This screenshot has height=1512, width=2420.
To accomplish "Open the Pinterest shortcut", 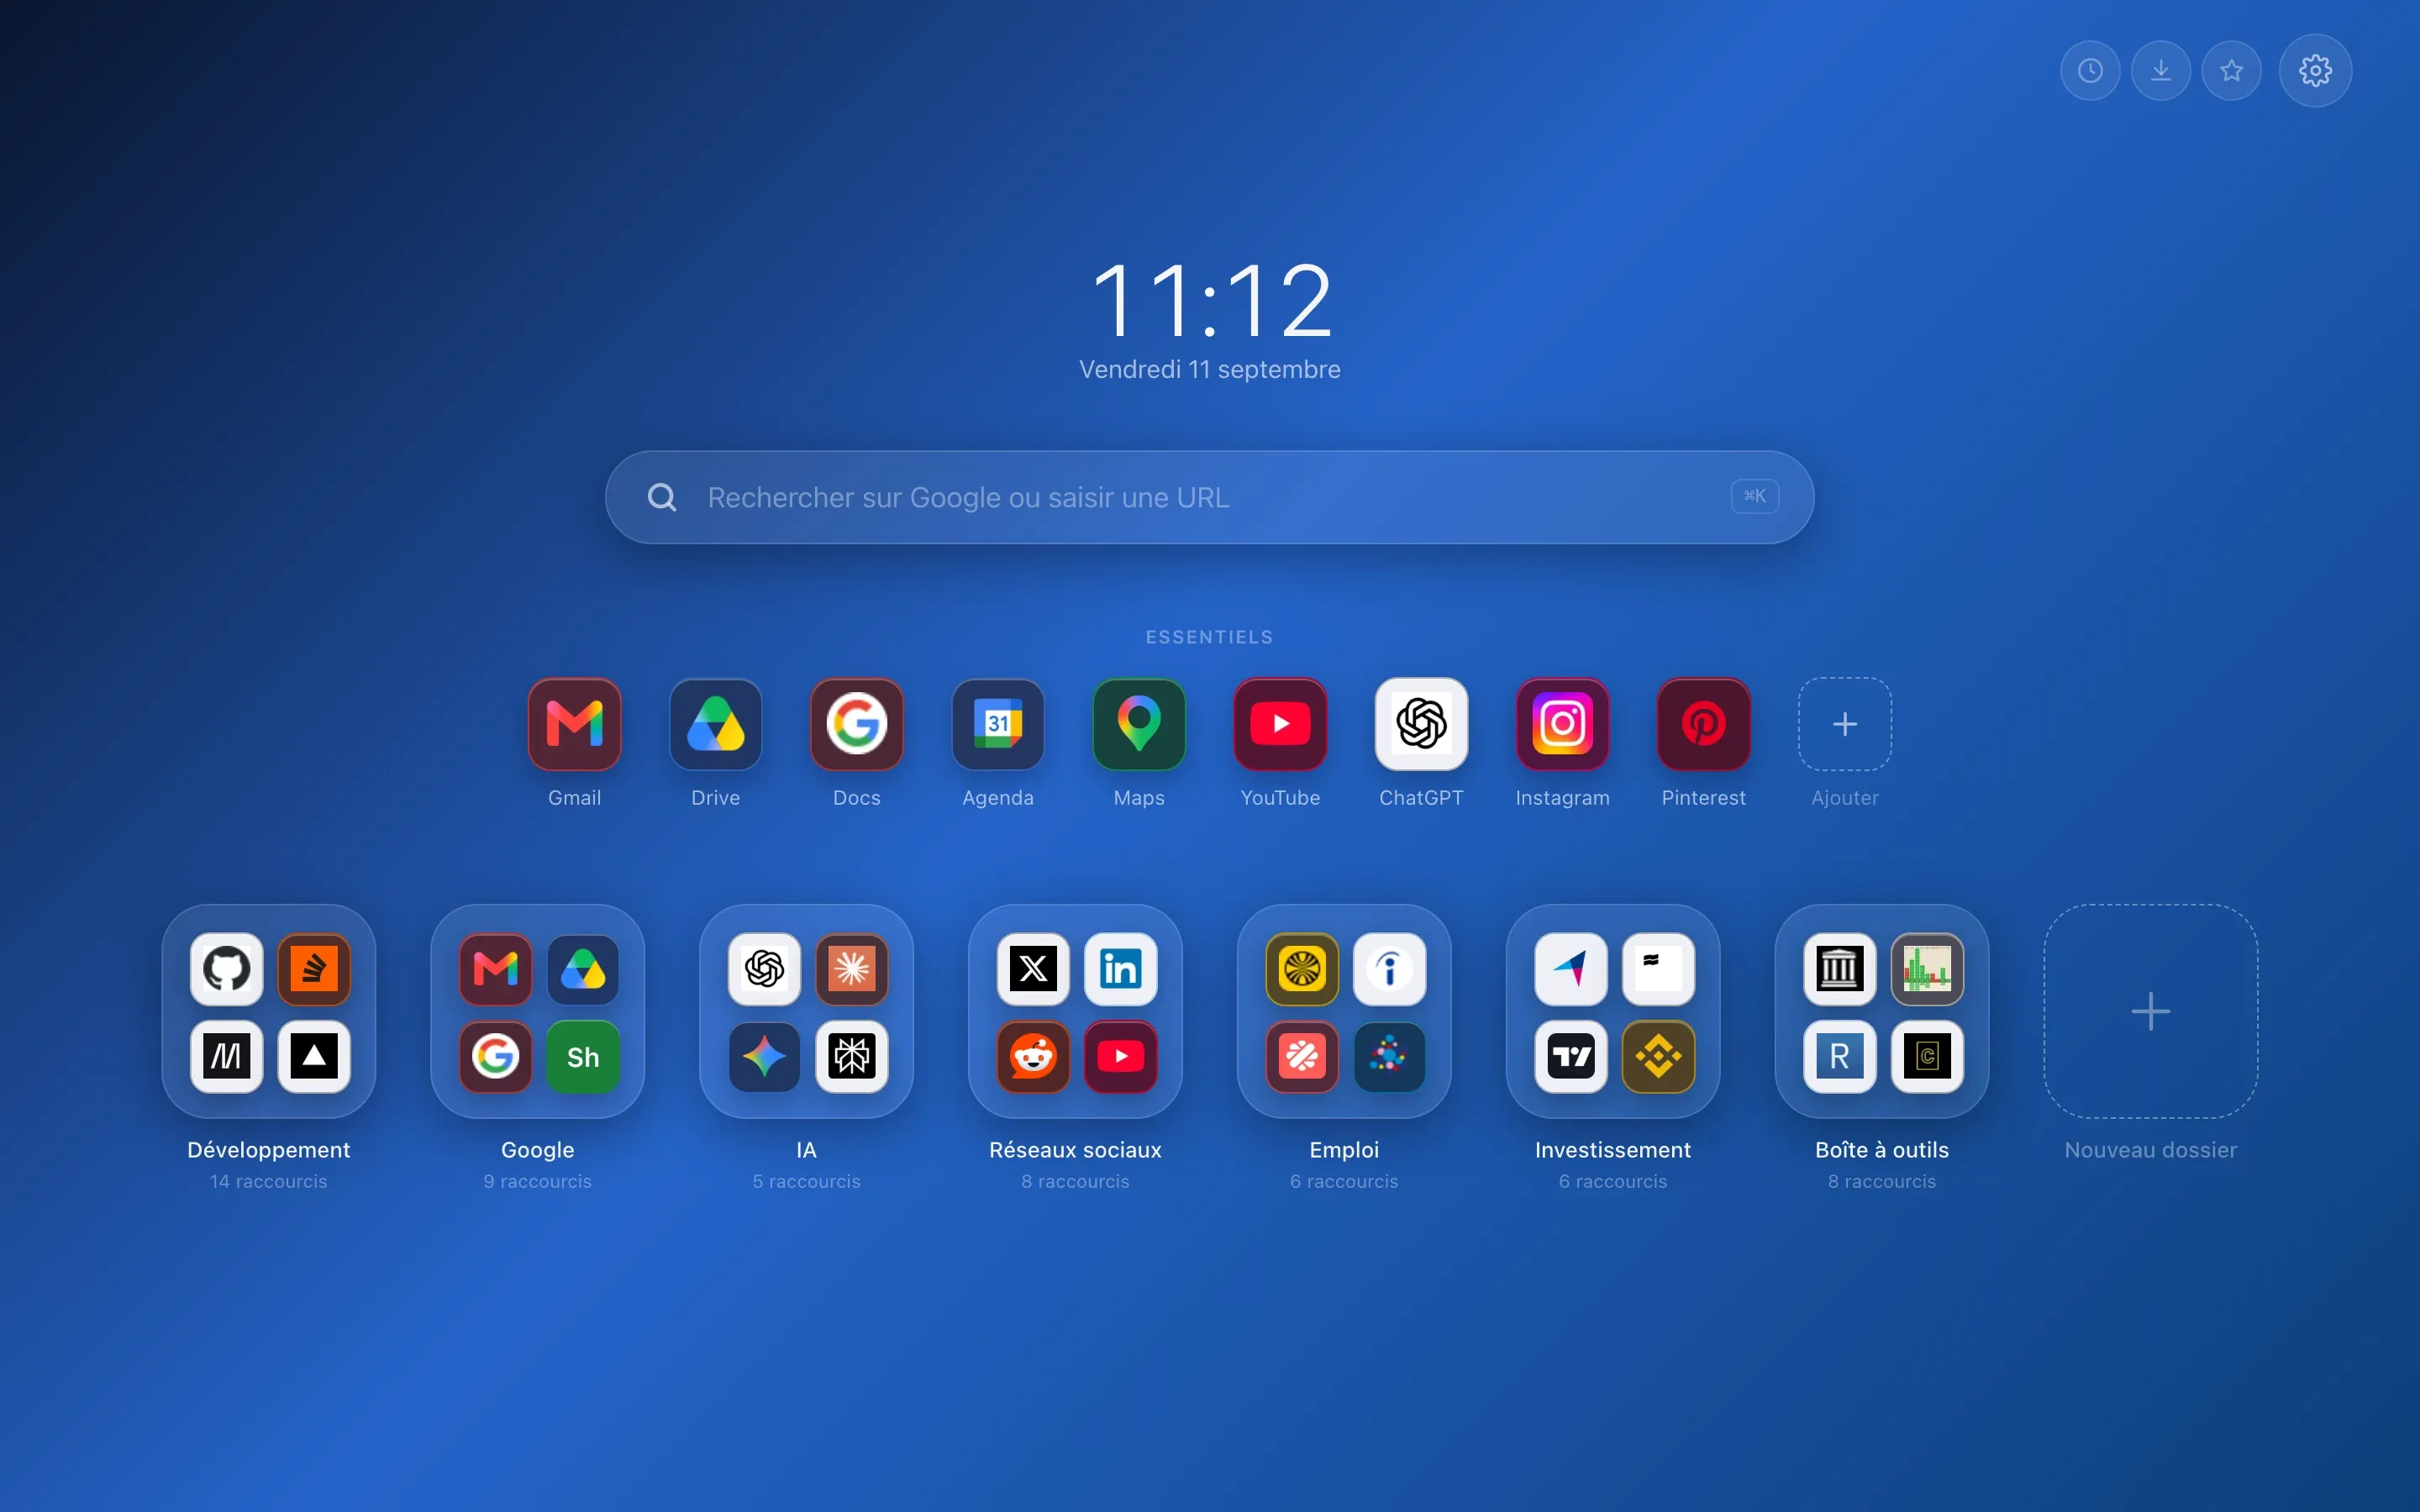I will pos(1703,724).
